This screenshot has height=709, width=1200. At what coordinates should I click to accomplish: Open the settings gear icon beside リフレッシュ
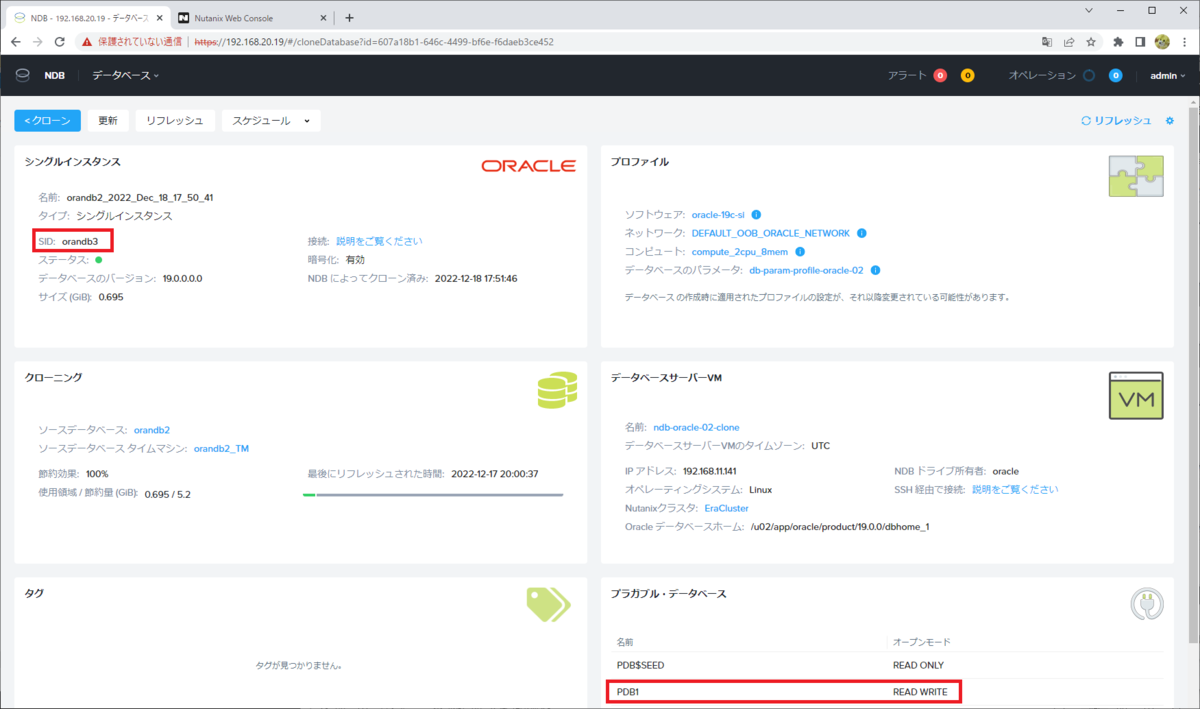click(x=1170, y=120)
